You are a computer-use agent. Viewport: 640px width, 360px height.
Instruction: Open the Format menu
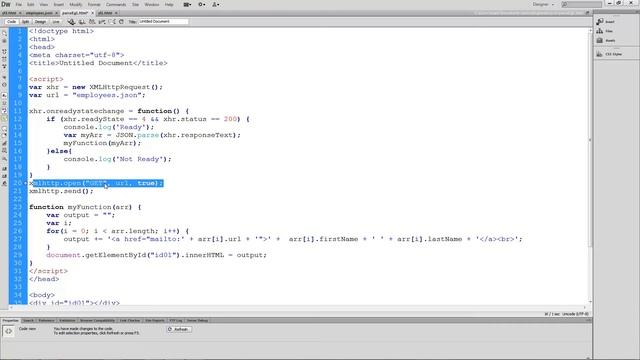(x=94, y=4)
